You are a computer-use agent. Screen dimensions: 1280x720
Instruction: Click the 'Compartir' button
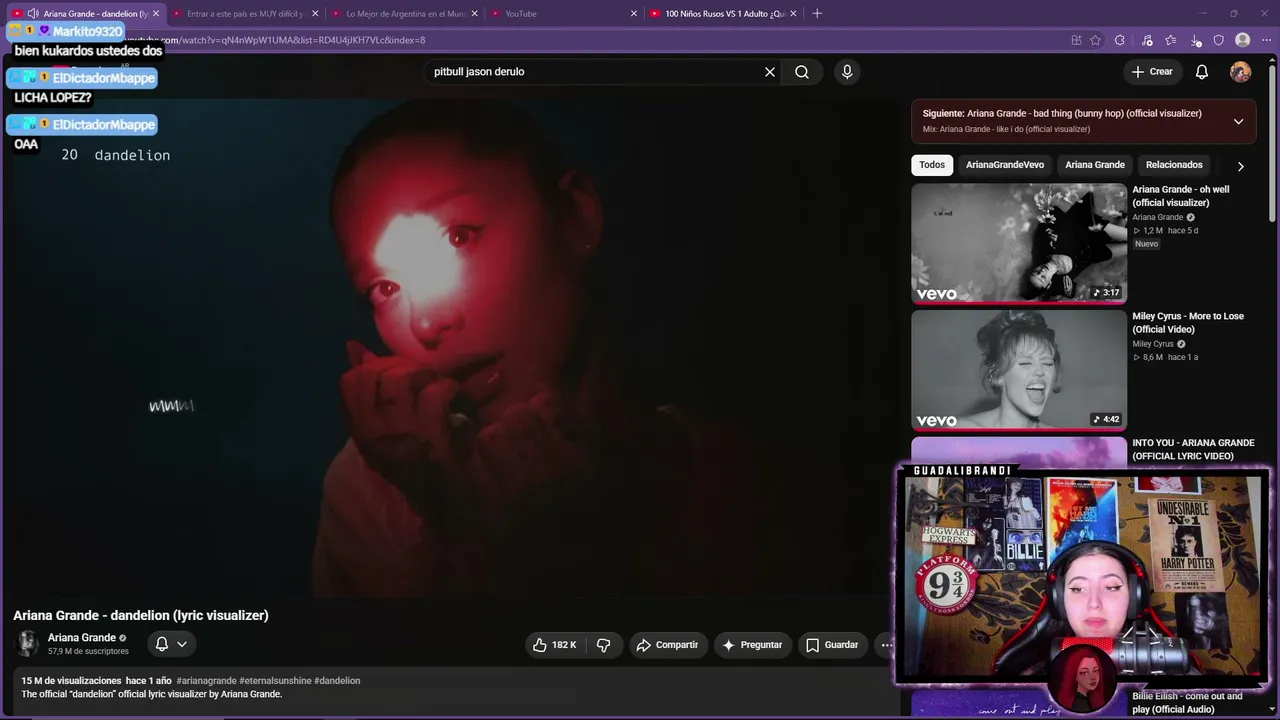coord(667,645)
